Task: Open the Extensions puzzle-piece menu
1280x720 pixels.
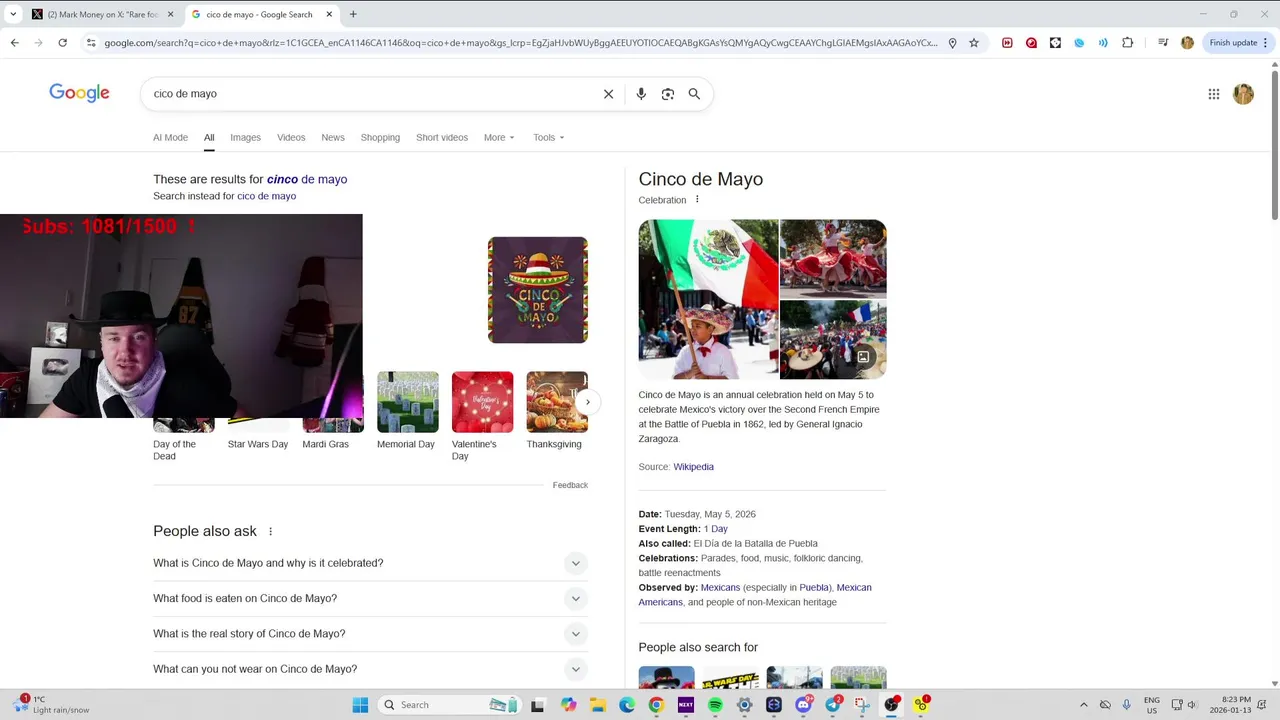Action: (x=1128, y=43)
